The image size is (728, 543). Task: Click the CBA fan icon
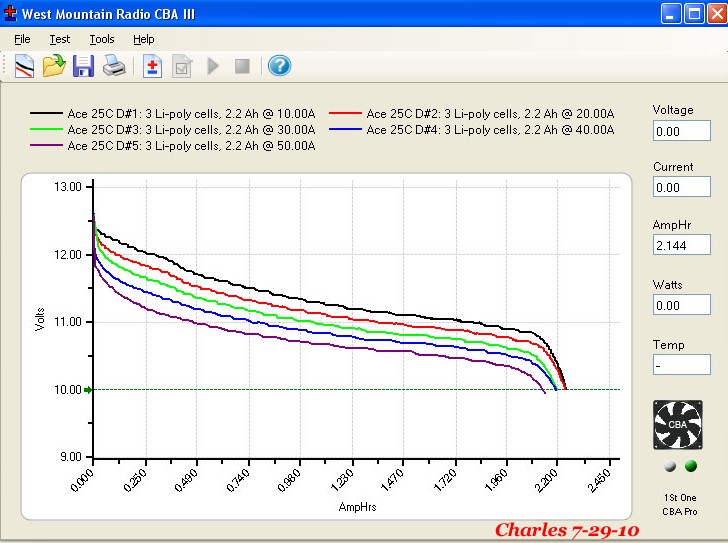coord(677,425)
